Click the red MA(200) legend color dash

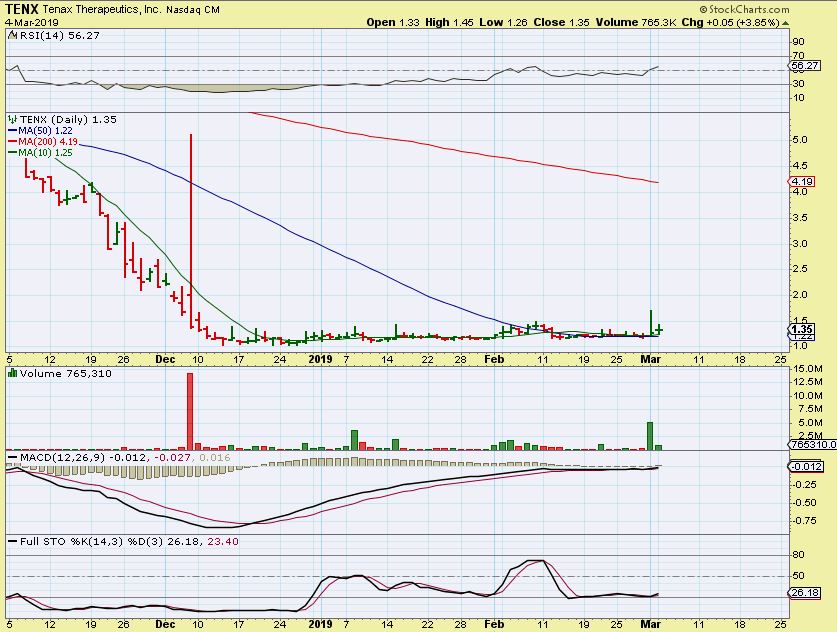coord(13,141)
